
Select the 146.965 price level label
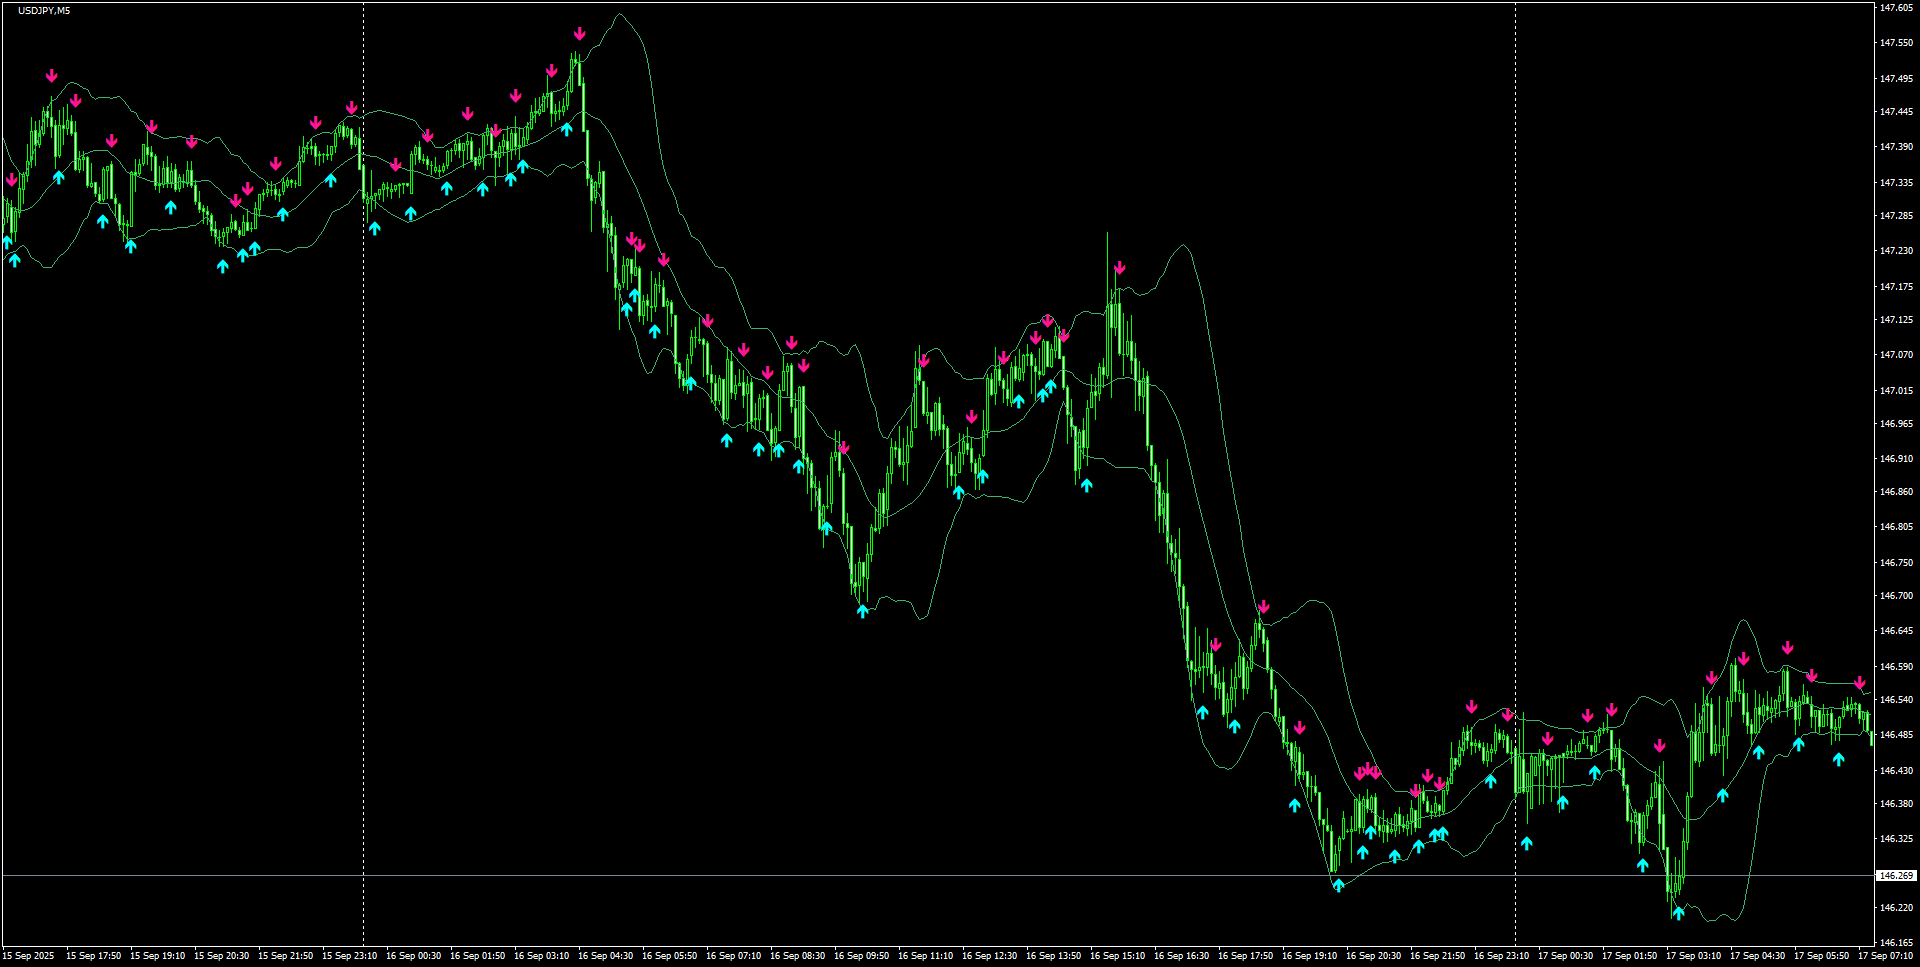pyautogui.click(x=1896, y=424)
